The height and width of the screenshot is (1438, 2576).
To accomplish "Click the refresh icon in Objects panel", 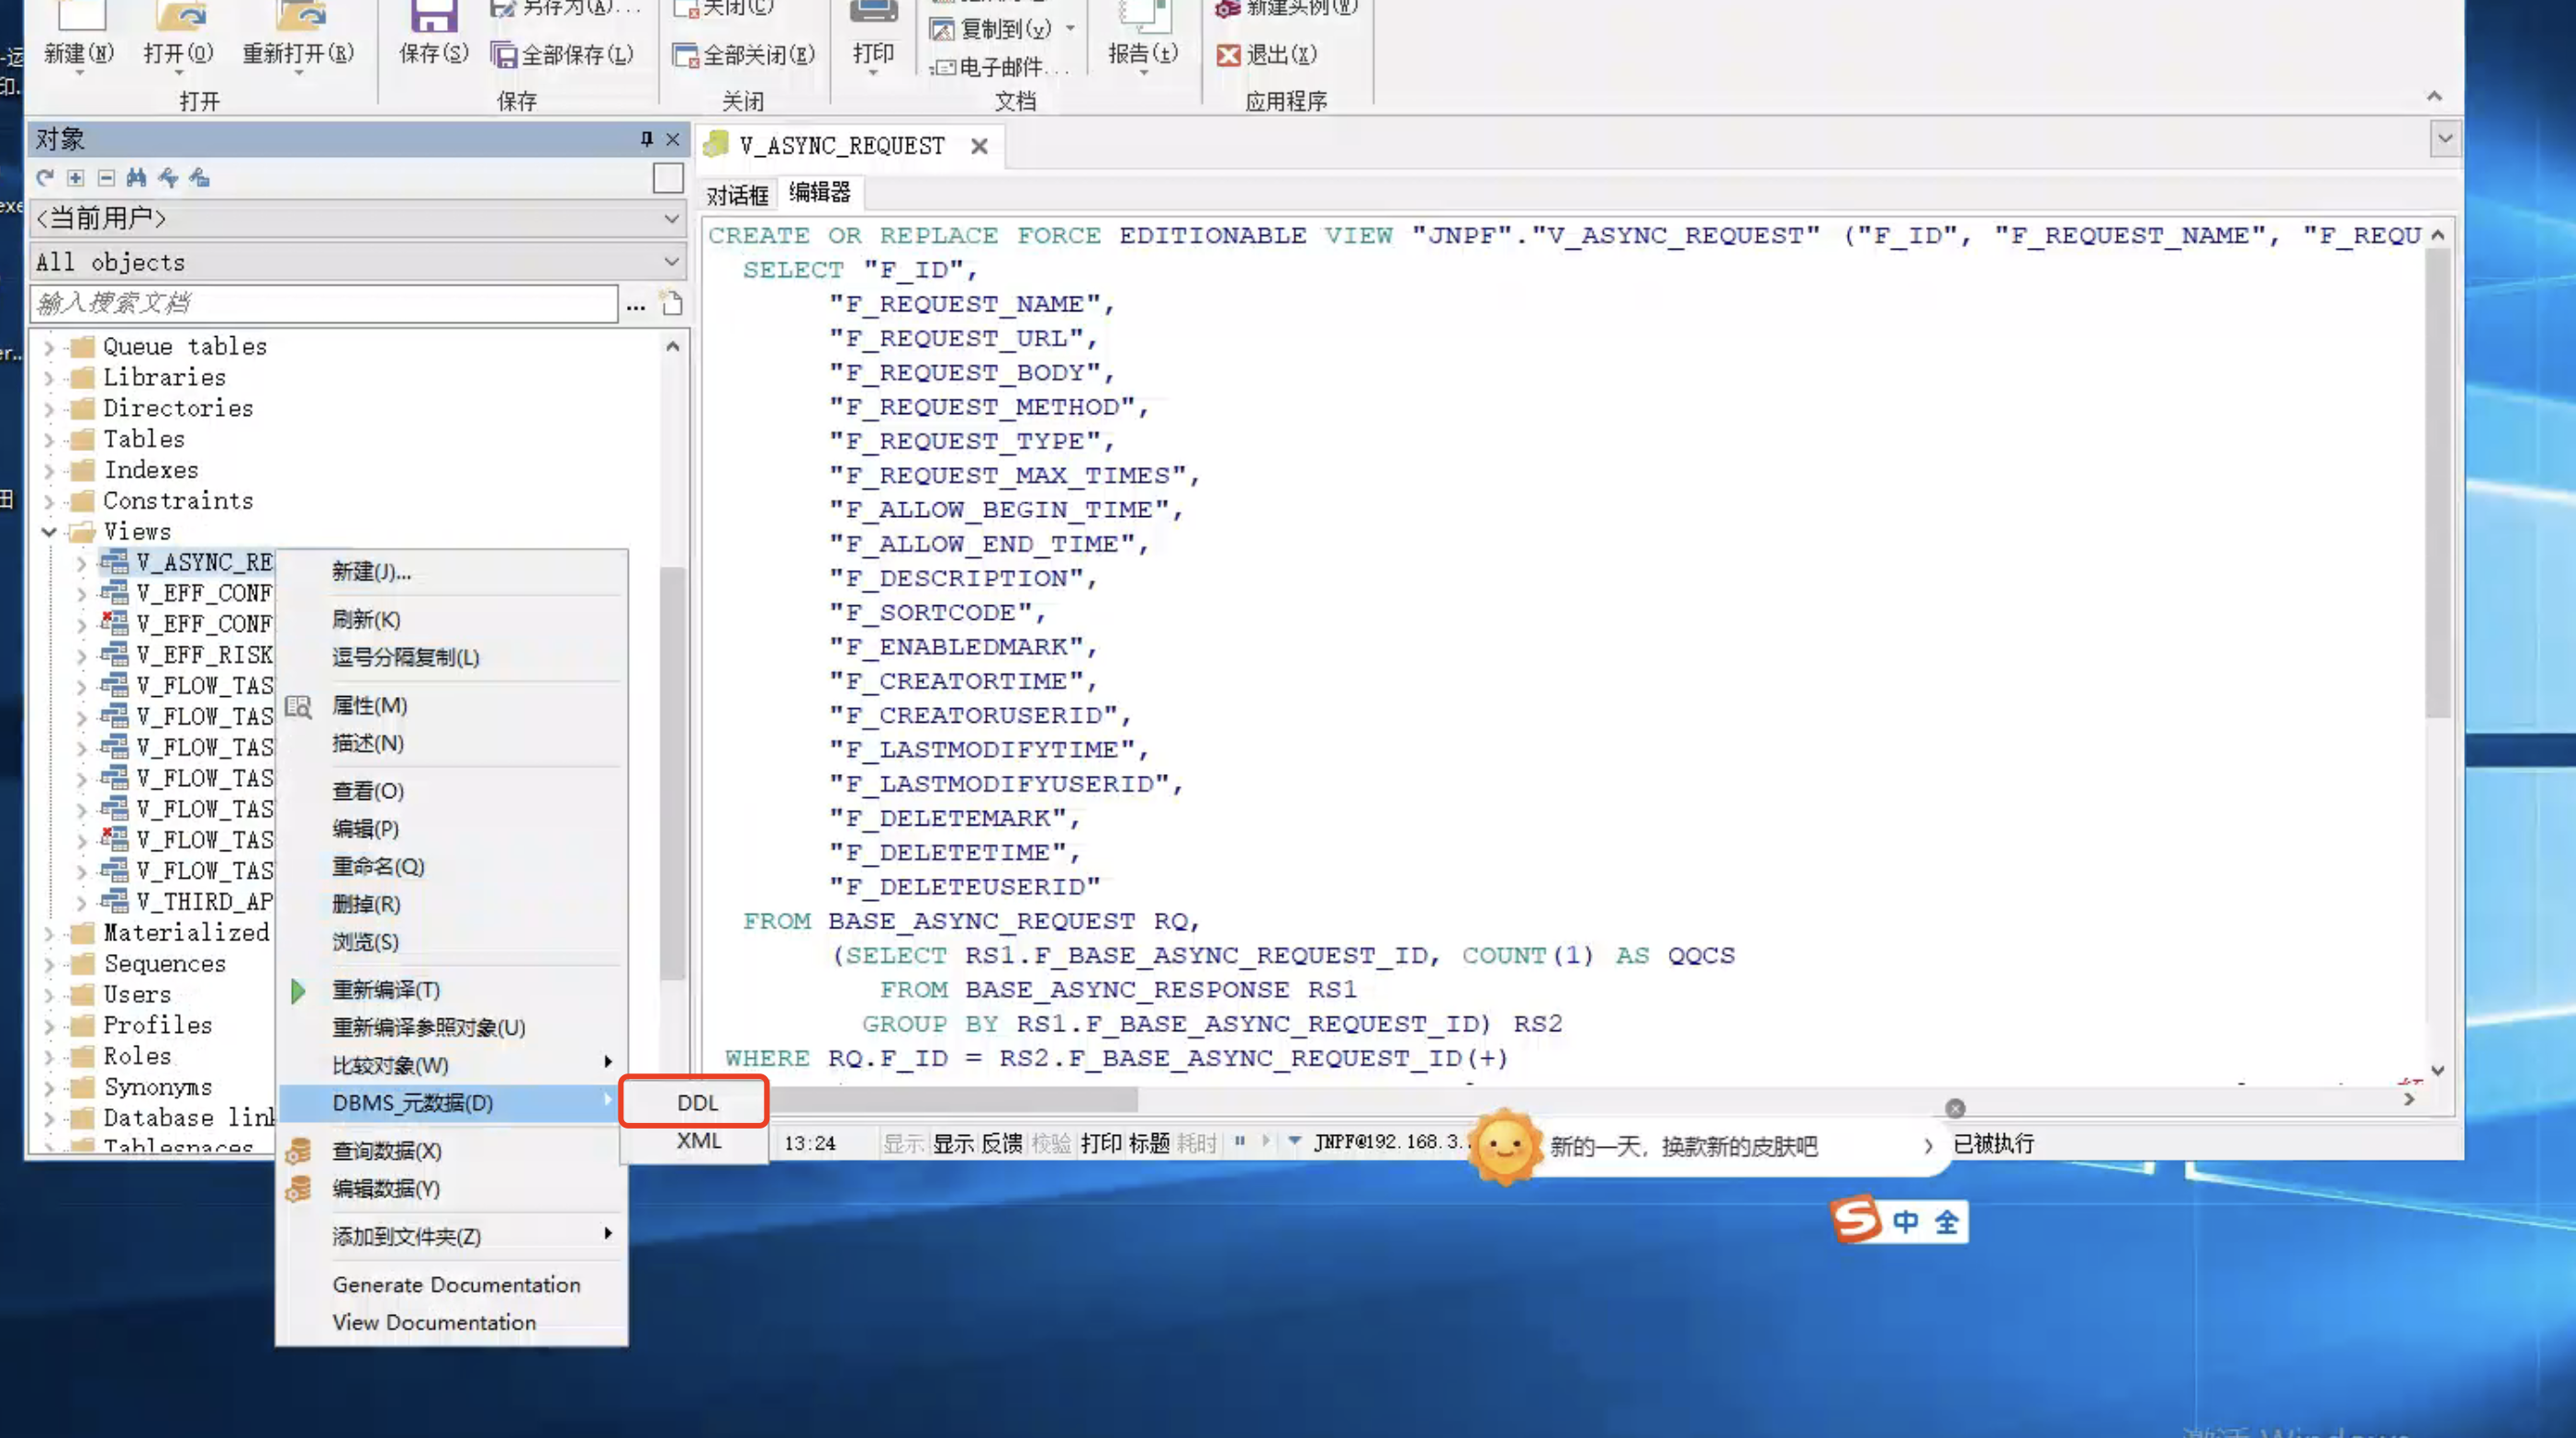I will (x=44, y=178).
